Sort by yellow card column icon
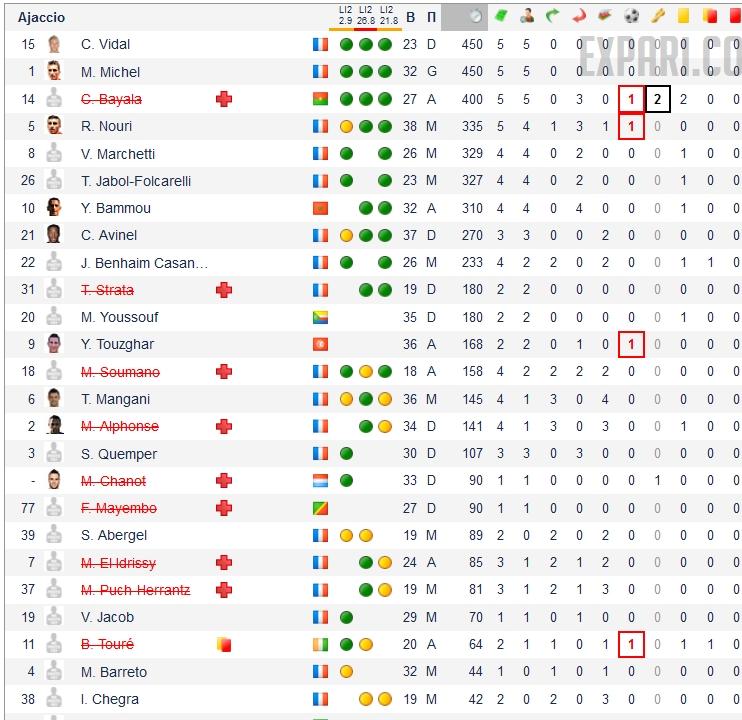The image size is (742, 720). click(x=684, y=16)
